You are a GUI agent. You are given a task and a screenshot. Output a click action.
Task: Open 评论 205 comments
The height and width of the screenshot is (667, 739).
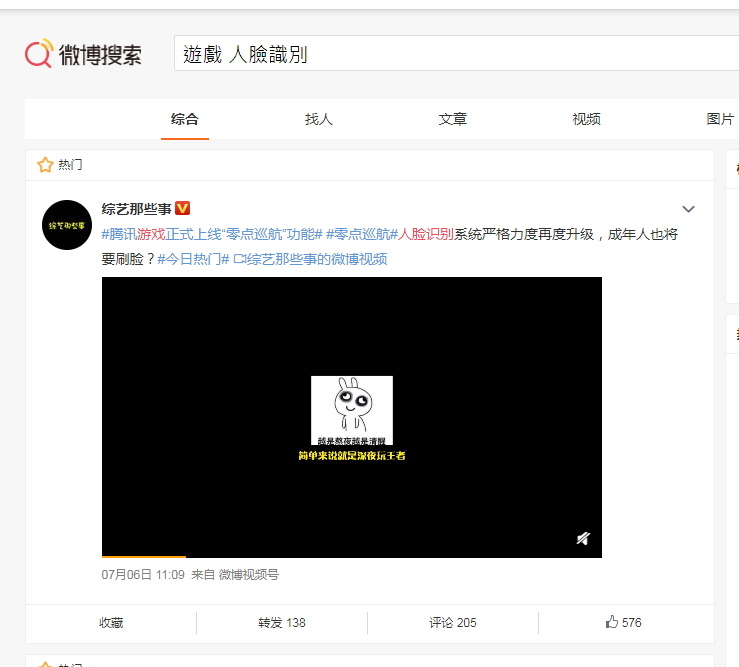(453, 623)
